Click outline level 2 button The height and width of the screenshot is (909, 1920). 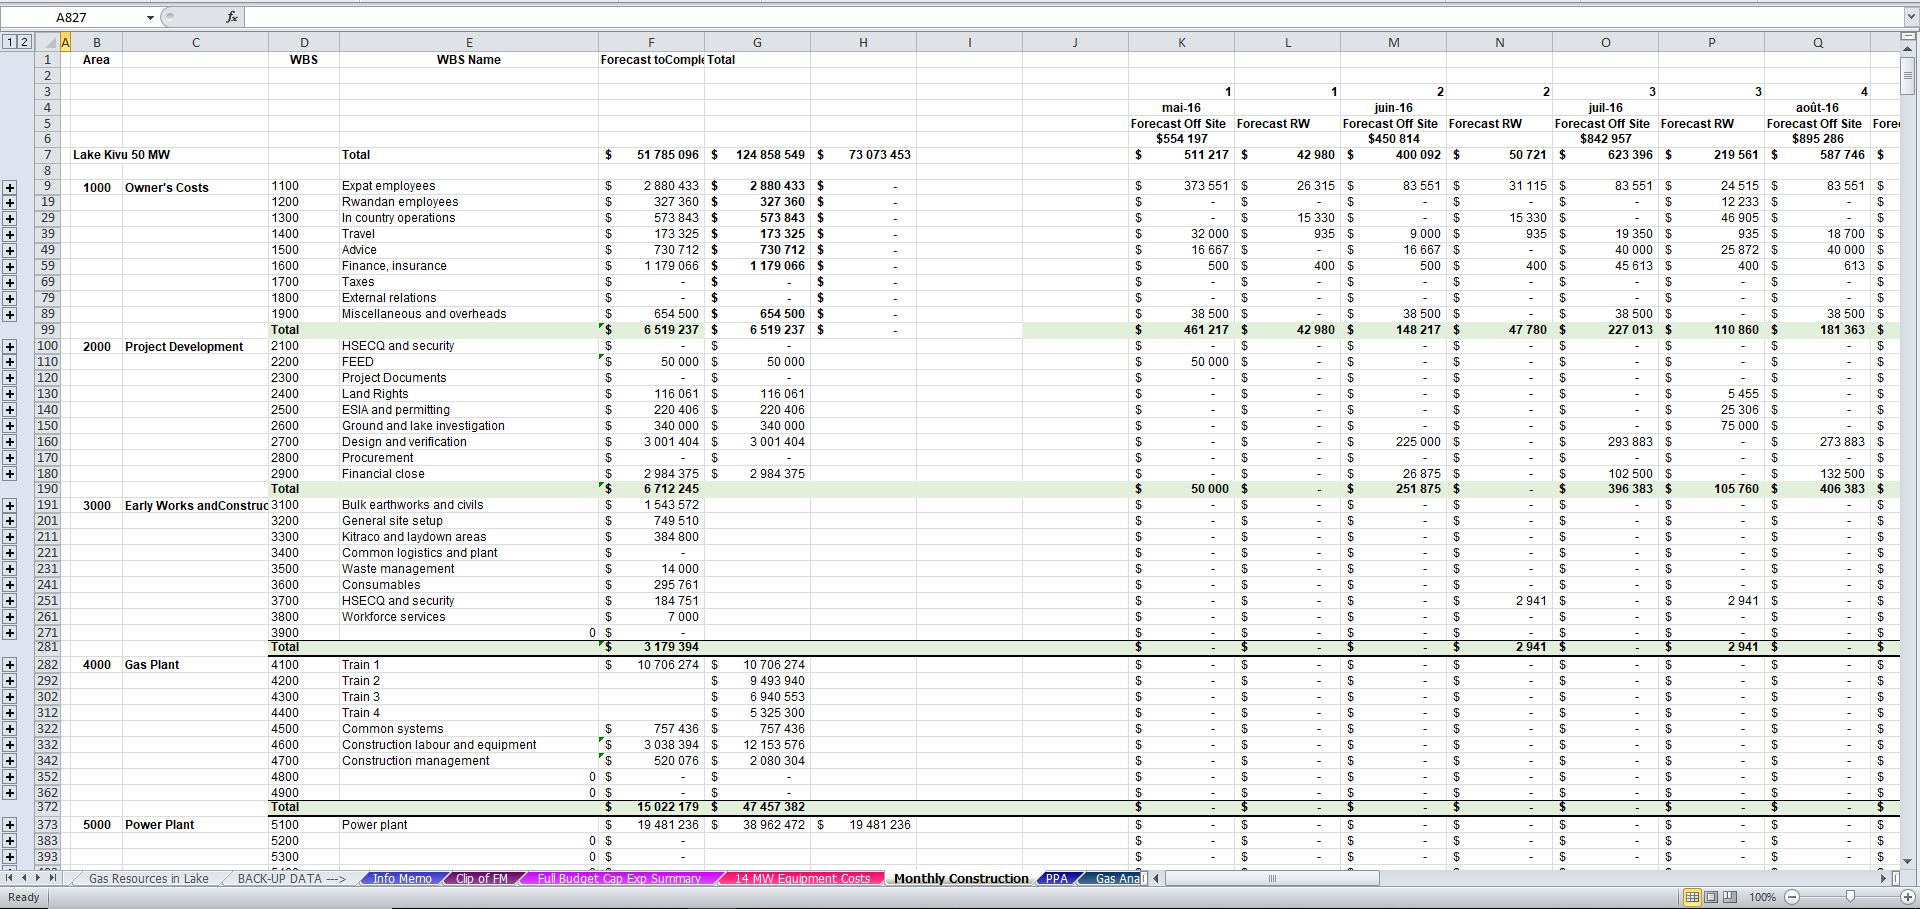(23, 42)
